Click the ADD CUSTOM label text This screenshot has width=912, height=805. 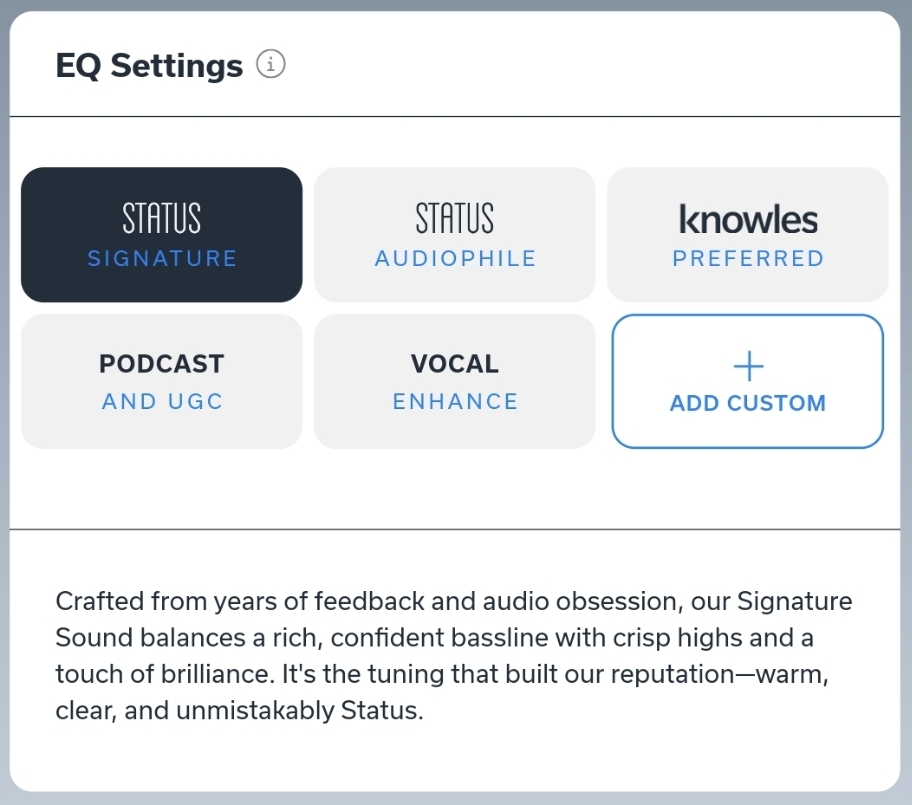tap(748, 404)
